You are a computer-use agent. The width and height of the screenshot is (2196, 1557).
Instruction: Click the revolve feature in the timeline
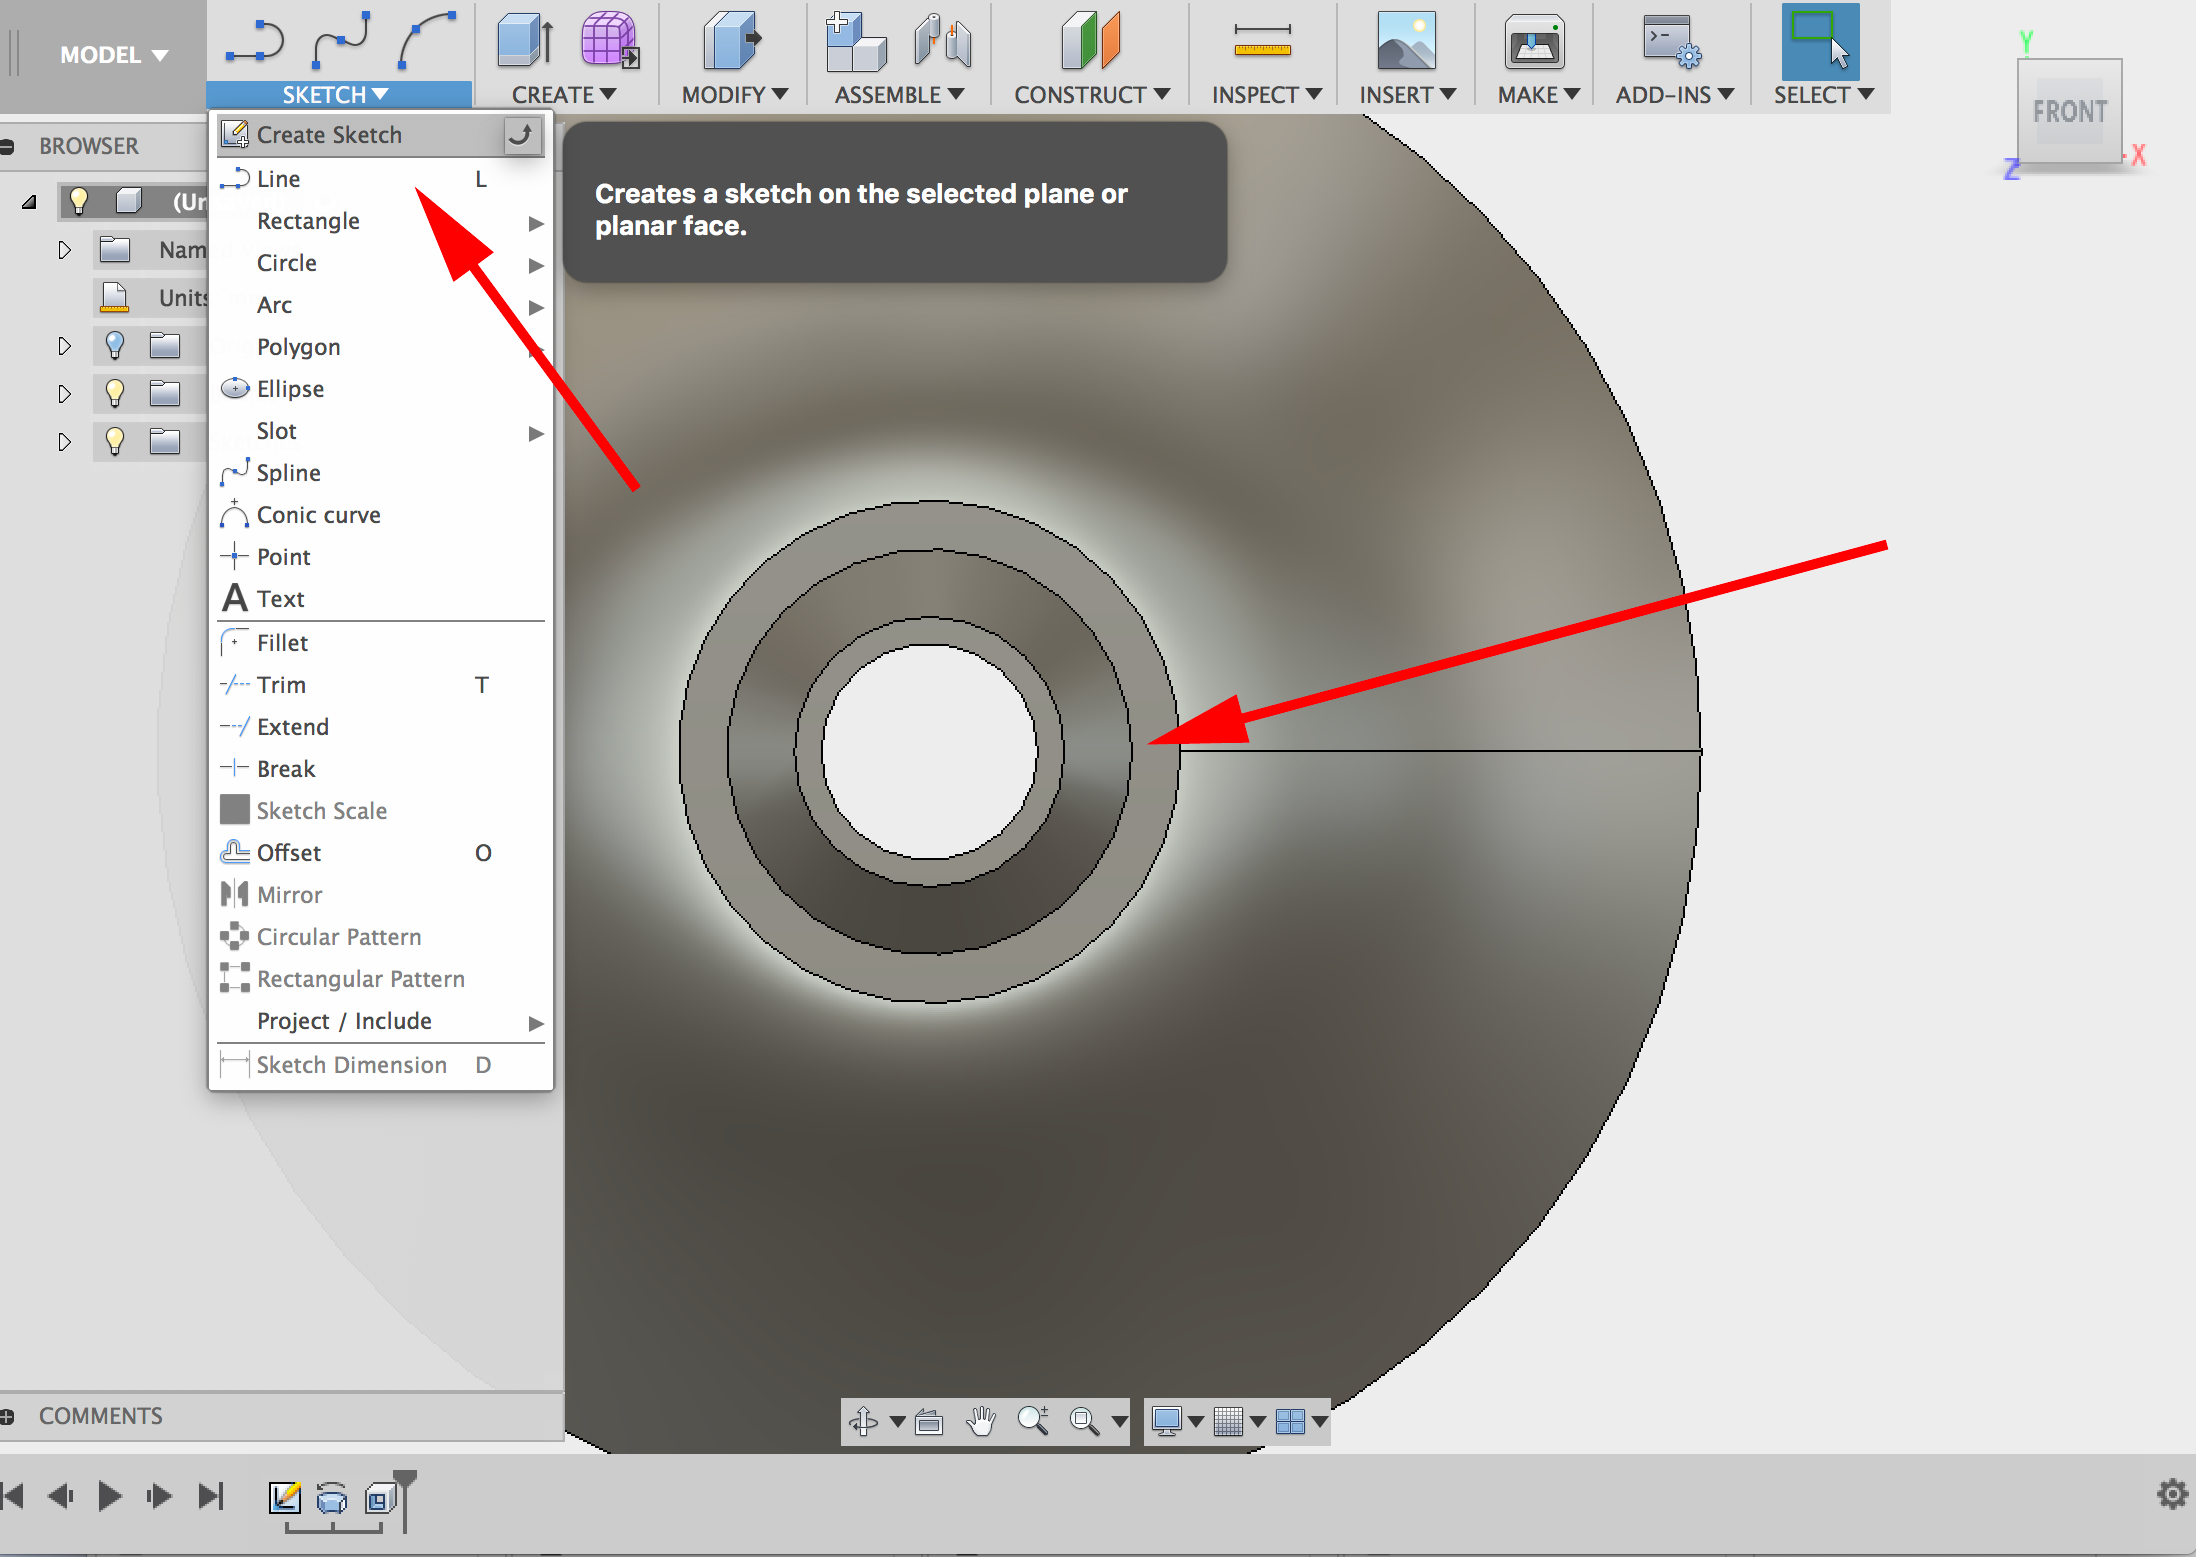point(332,1499)
